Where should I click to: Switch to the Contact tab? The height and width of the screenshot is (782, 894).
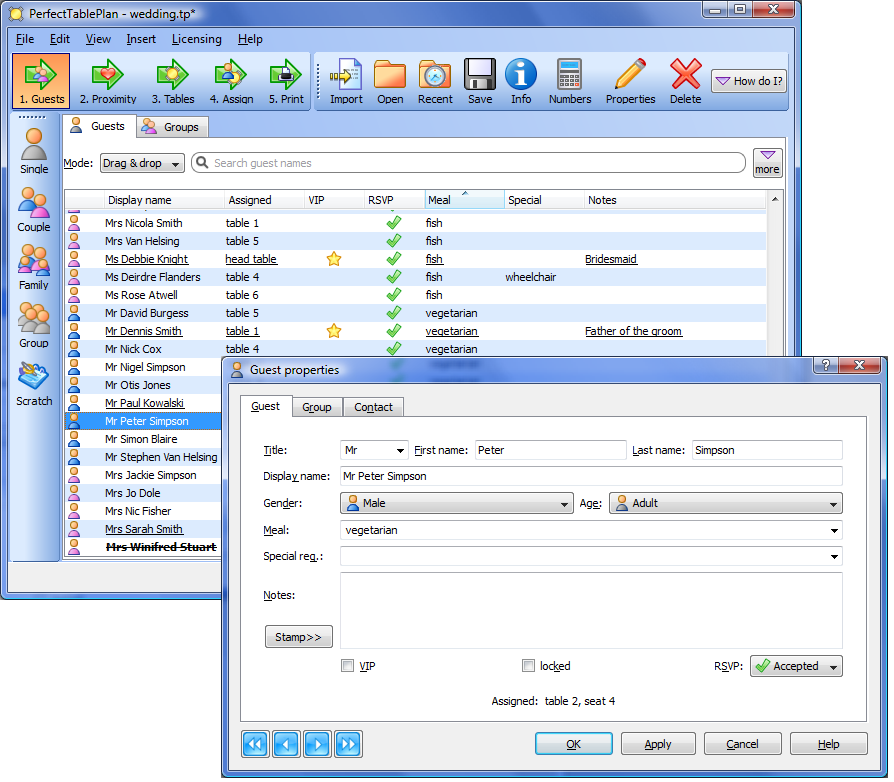point(373,407)
